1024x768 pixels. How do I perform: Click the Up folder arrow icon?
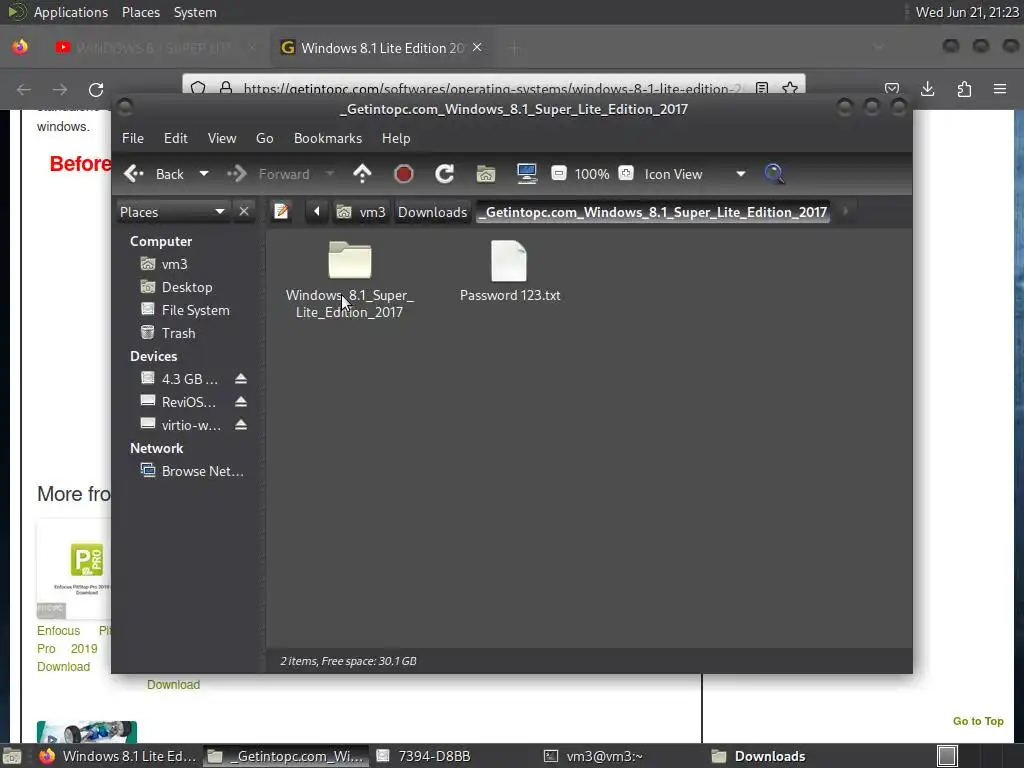(362, 174)
